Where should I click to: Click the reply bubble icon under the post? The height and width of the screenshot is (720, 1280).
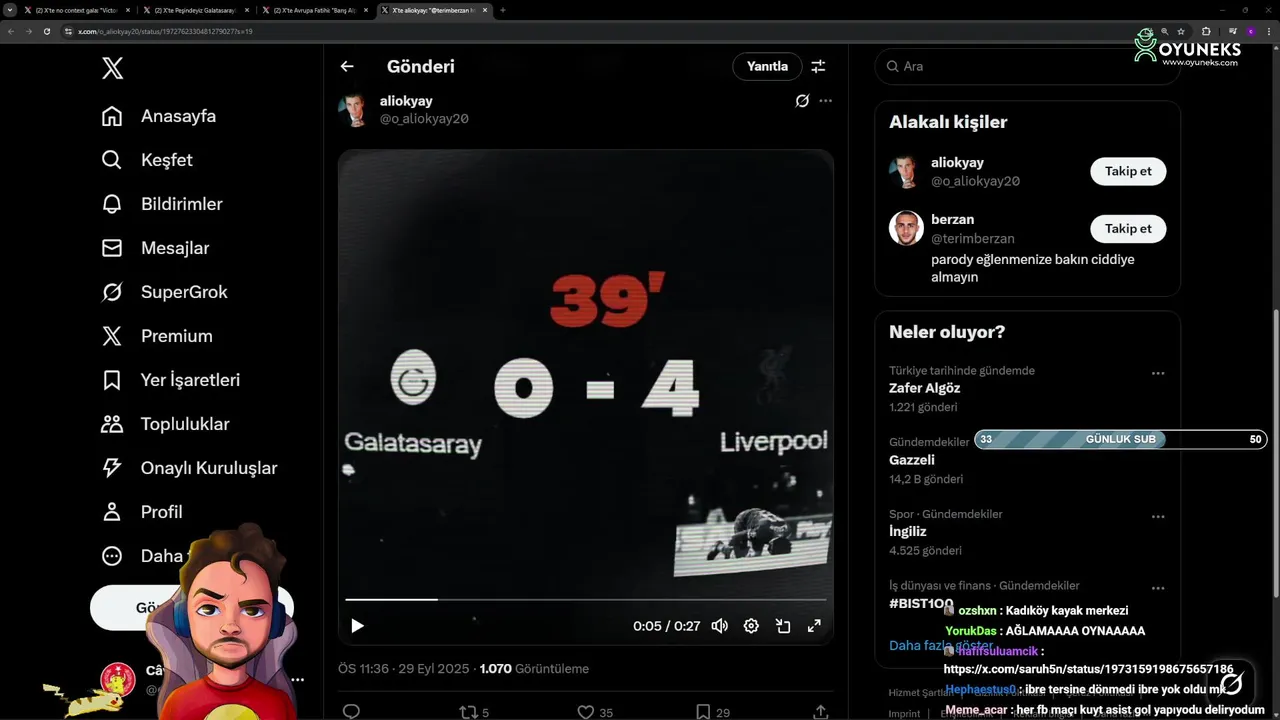(x=351, y=712)
